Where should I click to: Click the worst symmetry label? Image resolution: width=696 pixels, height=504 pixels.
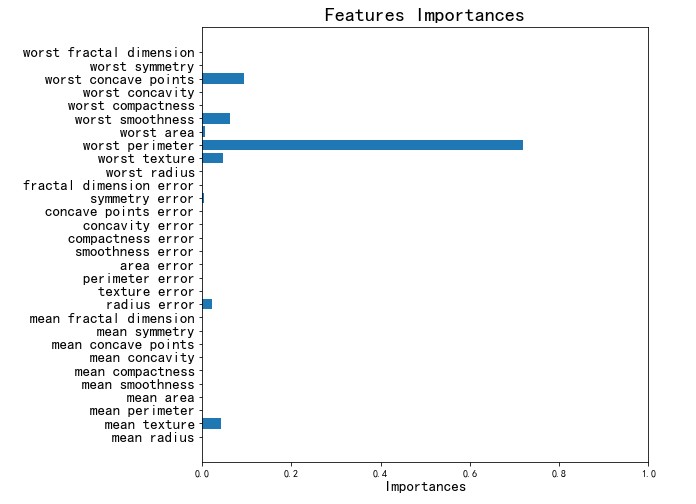pyautogui.click(x=142, y=66)
